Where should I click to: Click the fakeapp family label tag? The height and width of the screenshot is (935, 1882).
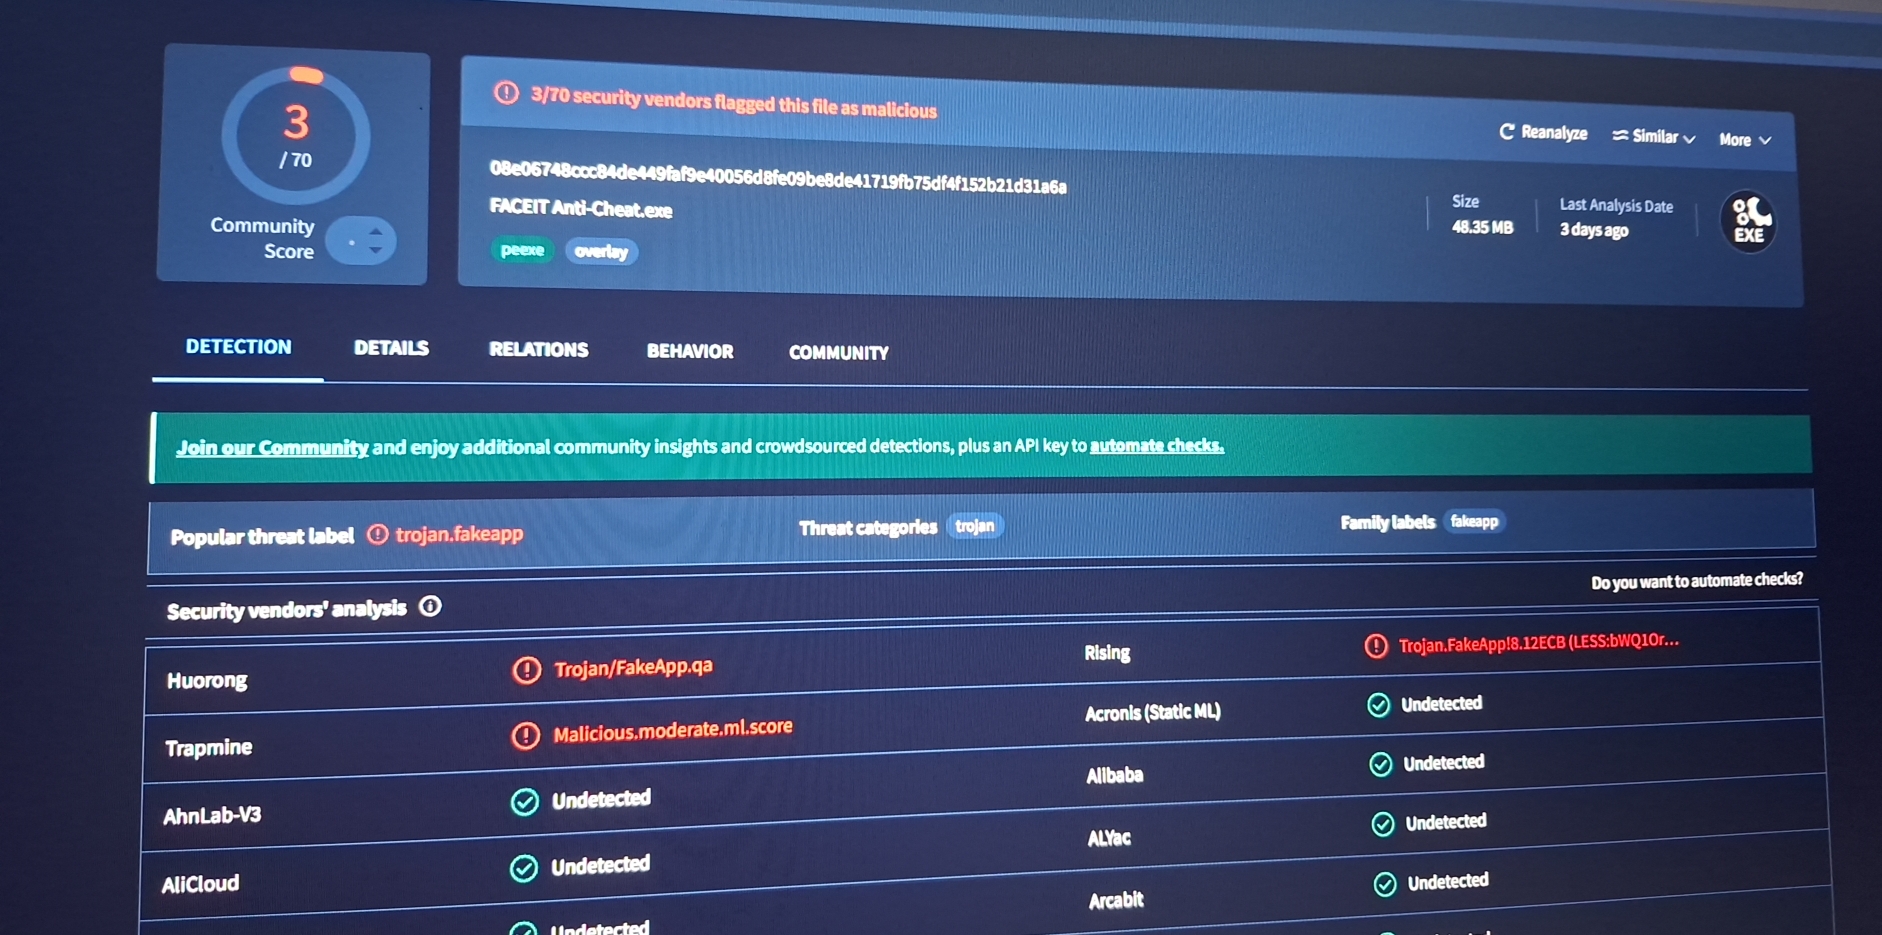(1475, 521)
